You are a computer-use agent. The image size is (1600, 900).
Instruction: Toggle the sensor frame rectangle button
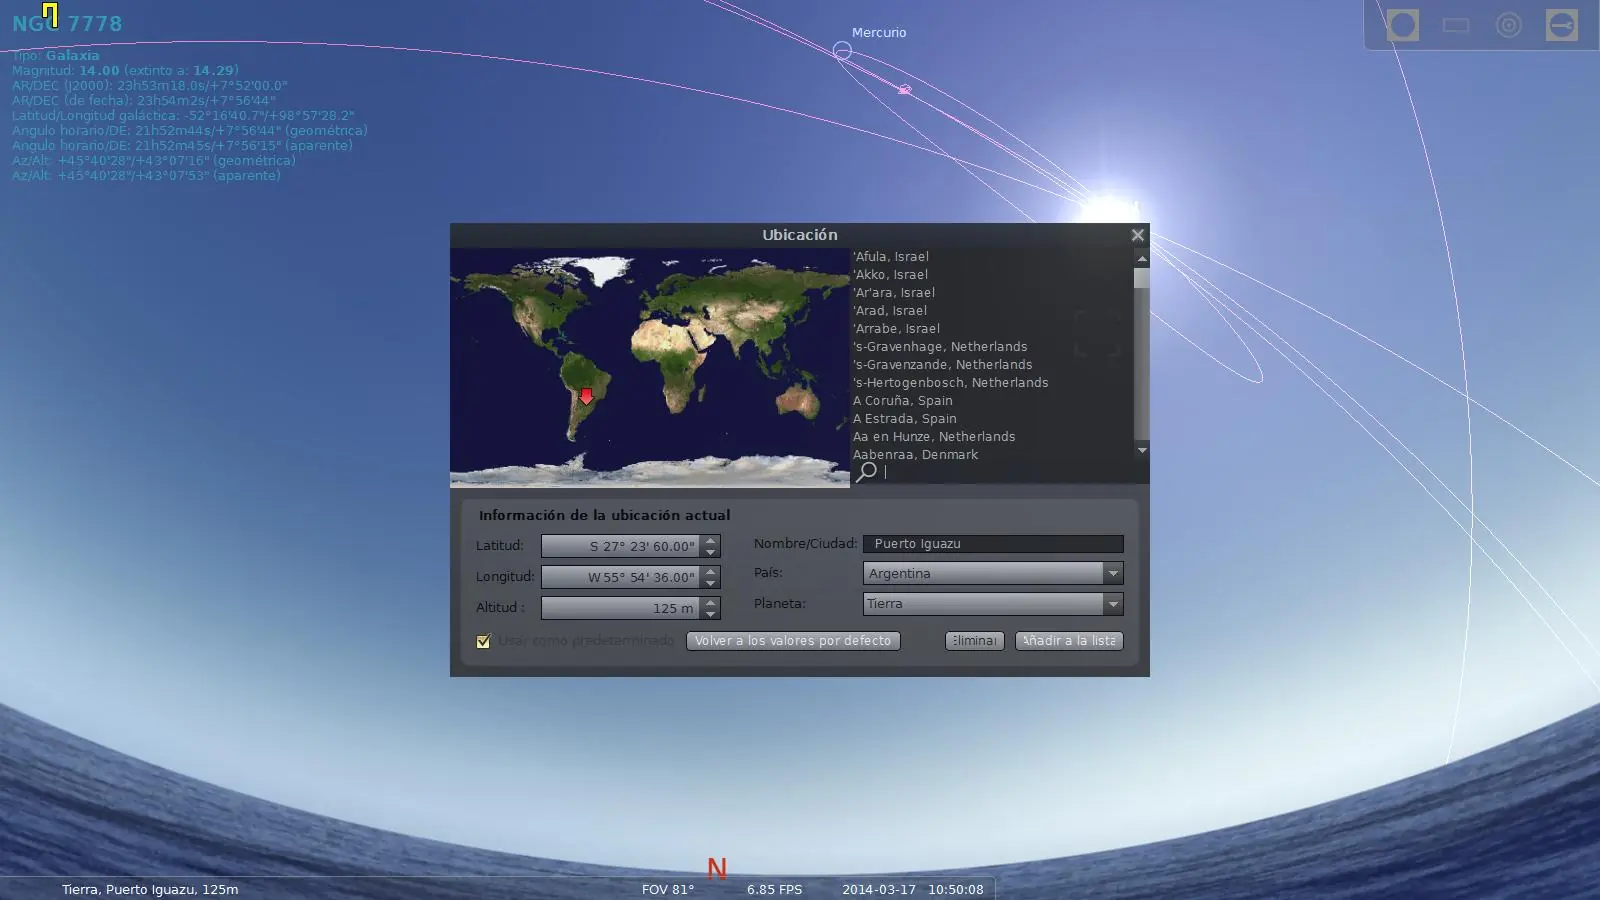tap(1456, 25)
